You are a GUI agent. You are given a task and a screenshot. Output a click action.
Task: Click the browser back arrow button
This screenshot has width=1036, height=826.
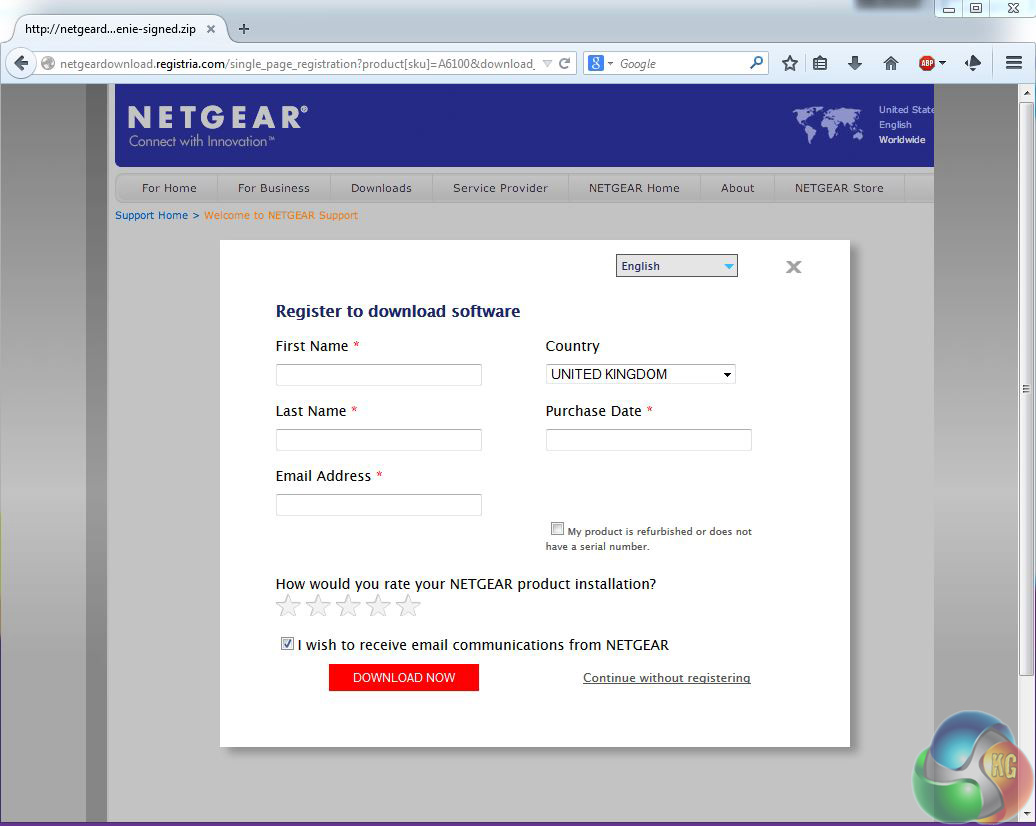tap(20, 63)
